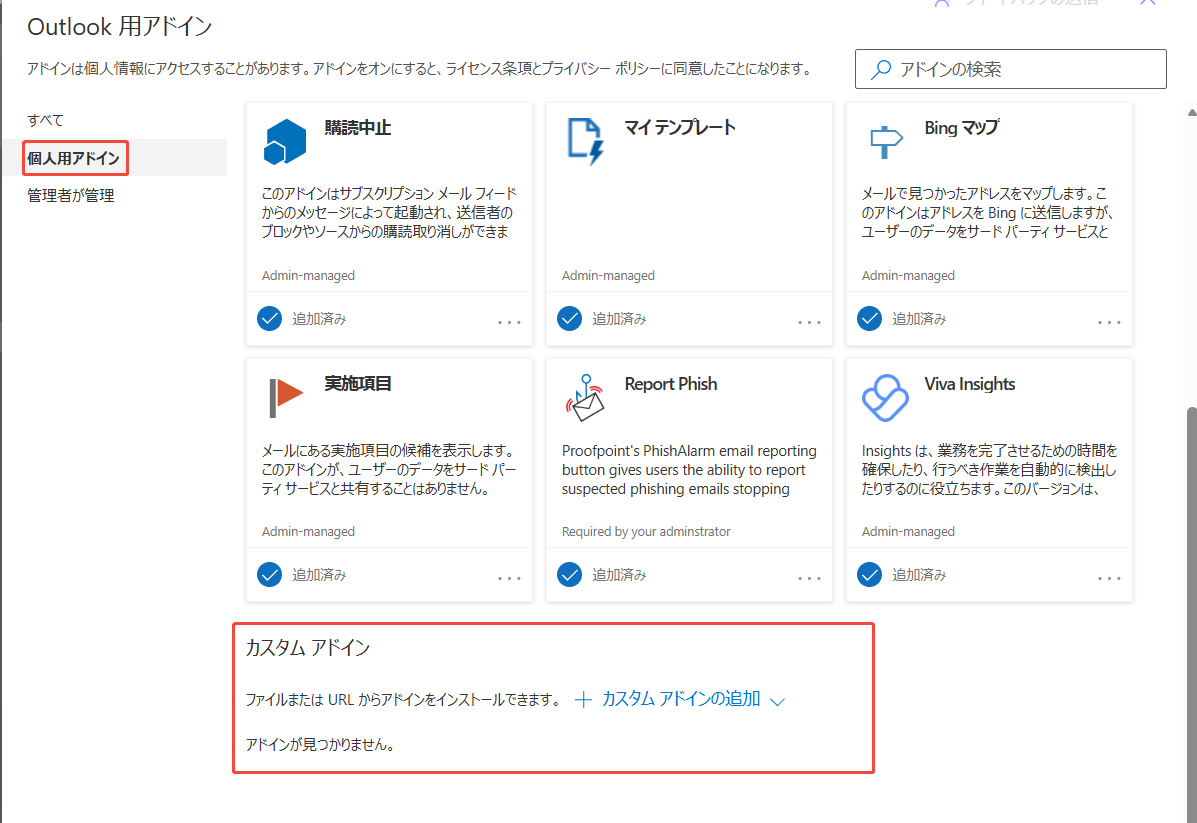Click the plus icon beside カスタム アドインの追加
Screen dimensions: 1197x823
point(583,699)
